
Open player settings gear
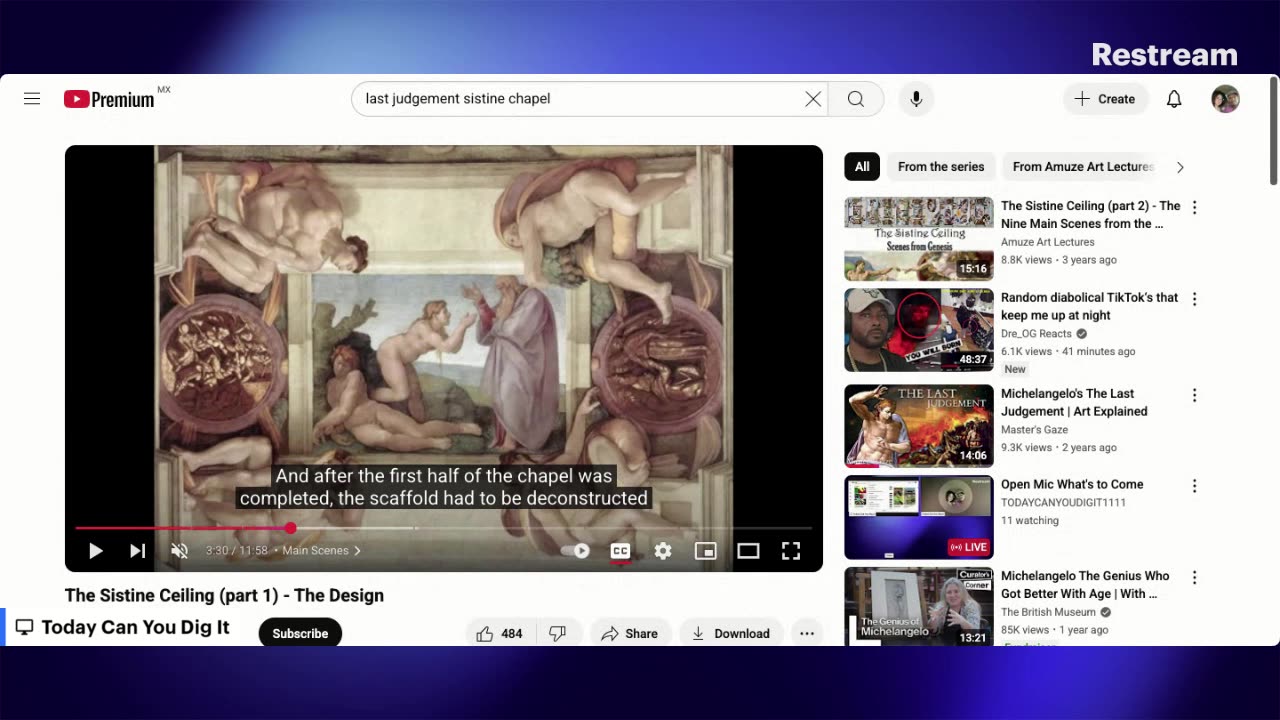[663, 551]
